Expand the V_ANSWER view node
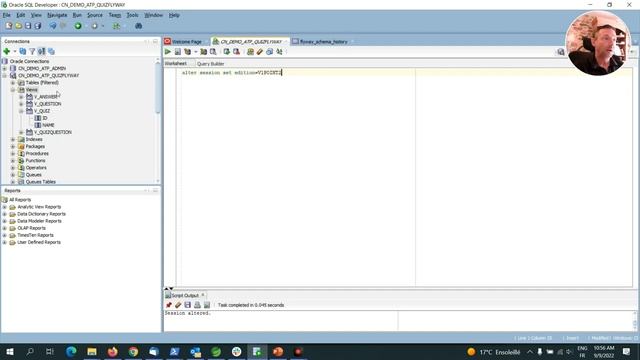 pos(21,97)
